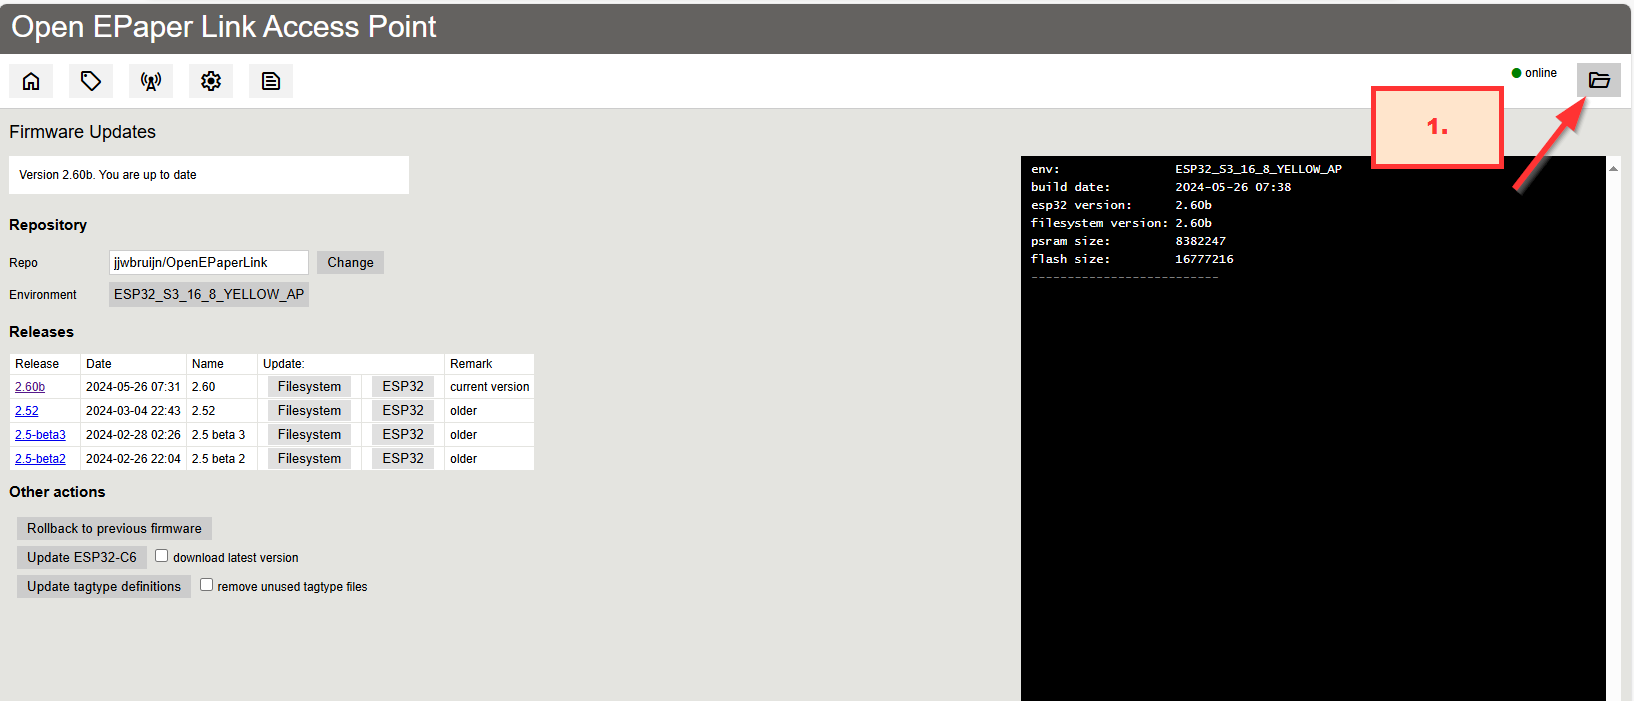Enable remove unused tagtype files checkbox

206,585
